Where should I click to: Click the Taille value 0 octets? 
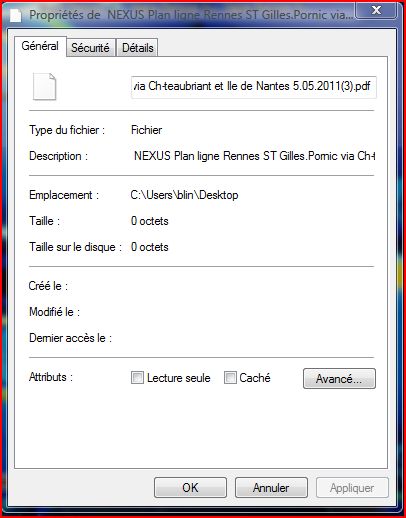(x=150, y=221)
